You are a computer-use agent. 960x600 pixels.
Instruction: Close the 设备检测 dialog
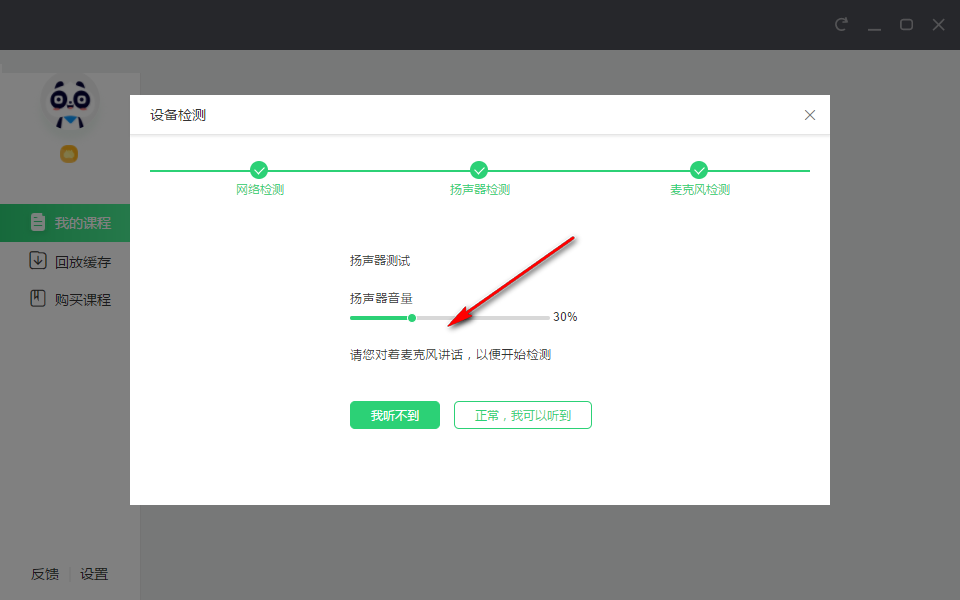coord(810,114)
